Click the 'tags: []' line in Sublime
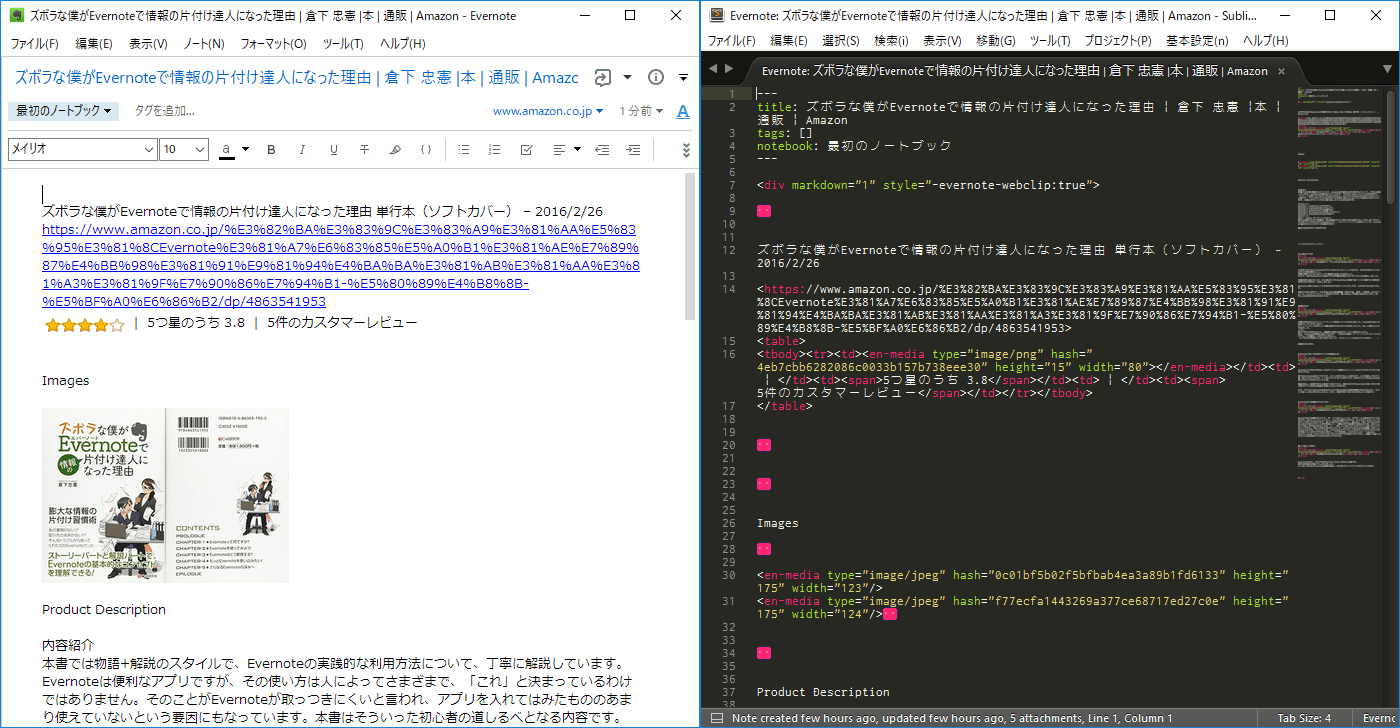The width and height of the screenshot is (1400, 728). pos(785,133)
